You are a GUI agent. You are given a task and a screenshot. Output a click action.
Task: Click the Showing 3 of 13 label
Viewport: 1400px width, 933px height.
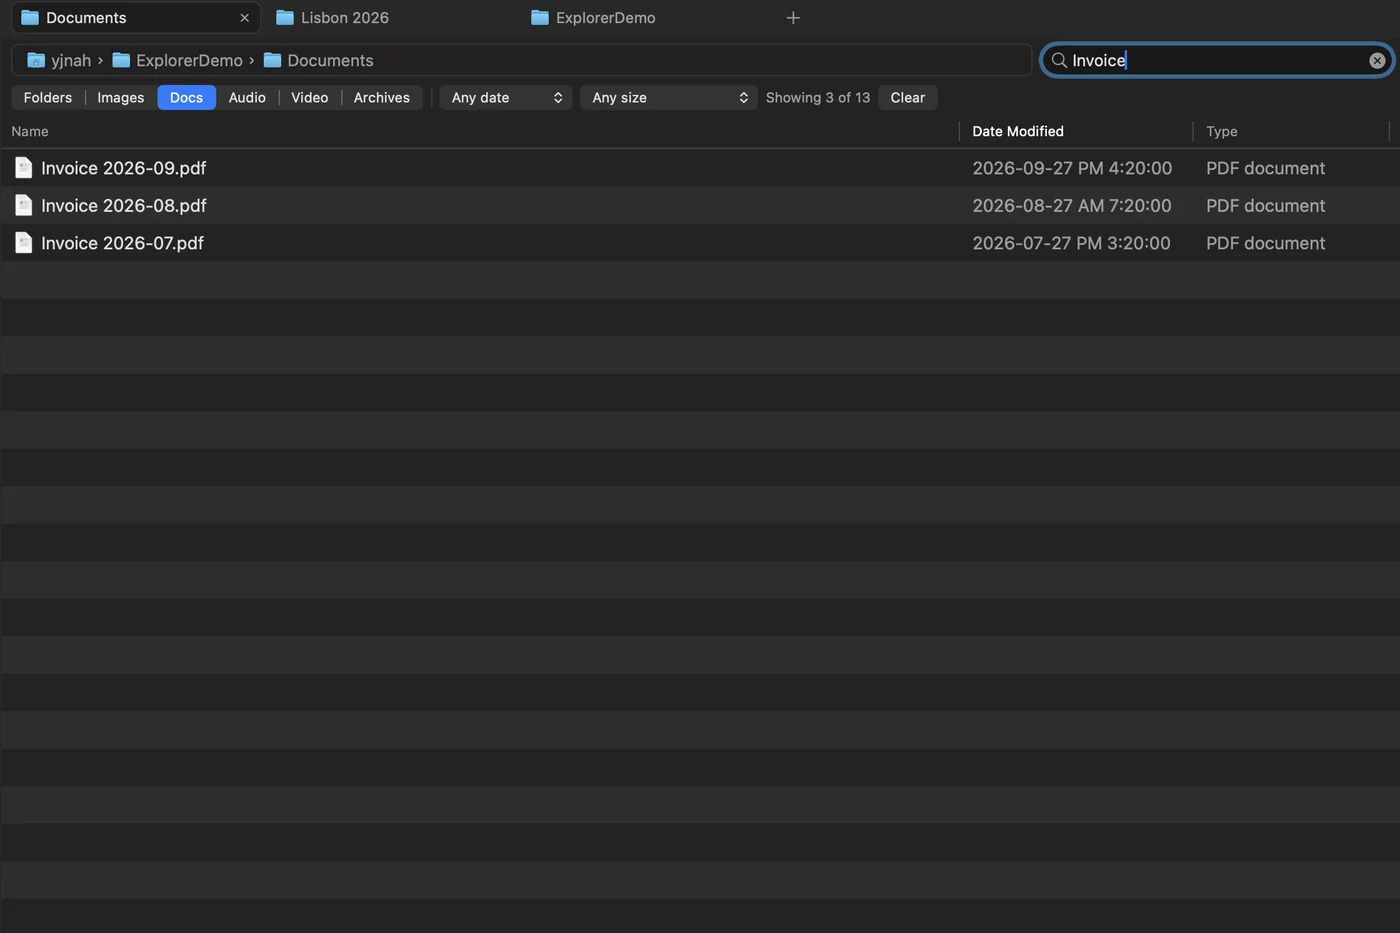[x=818, y=97]
